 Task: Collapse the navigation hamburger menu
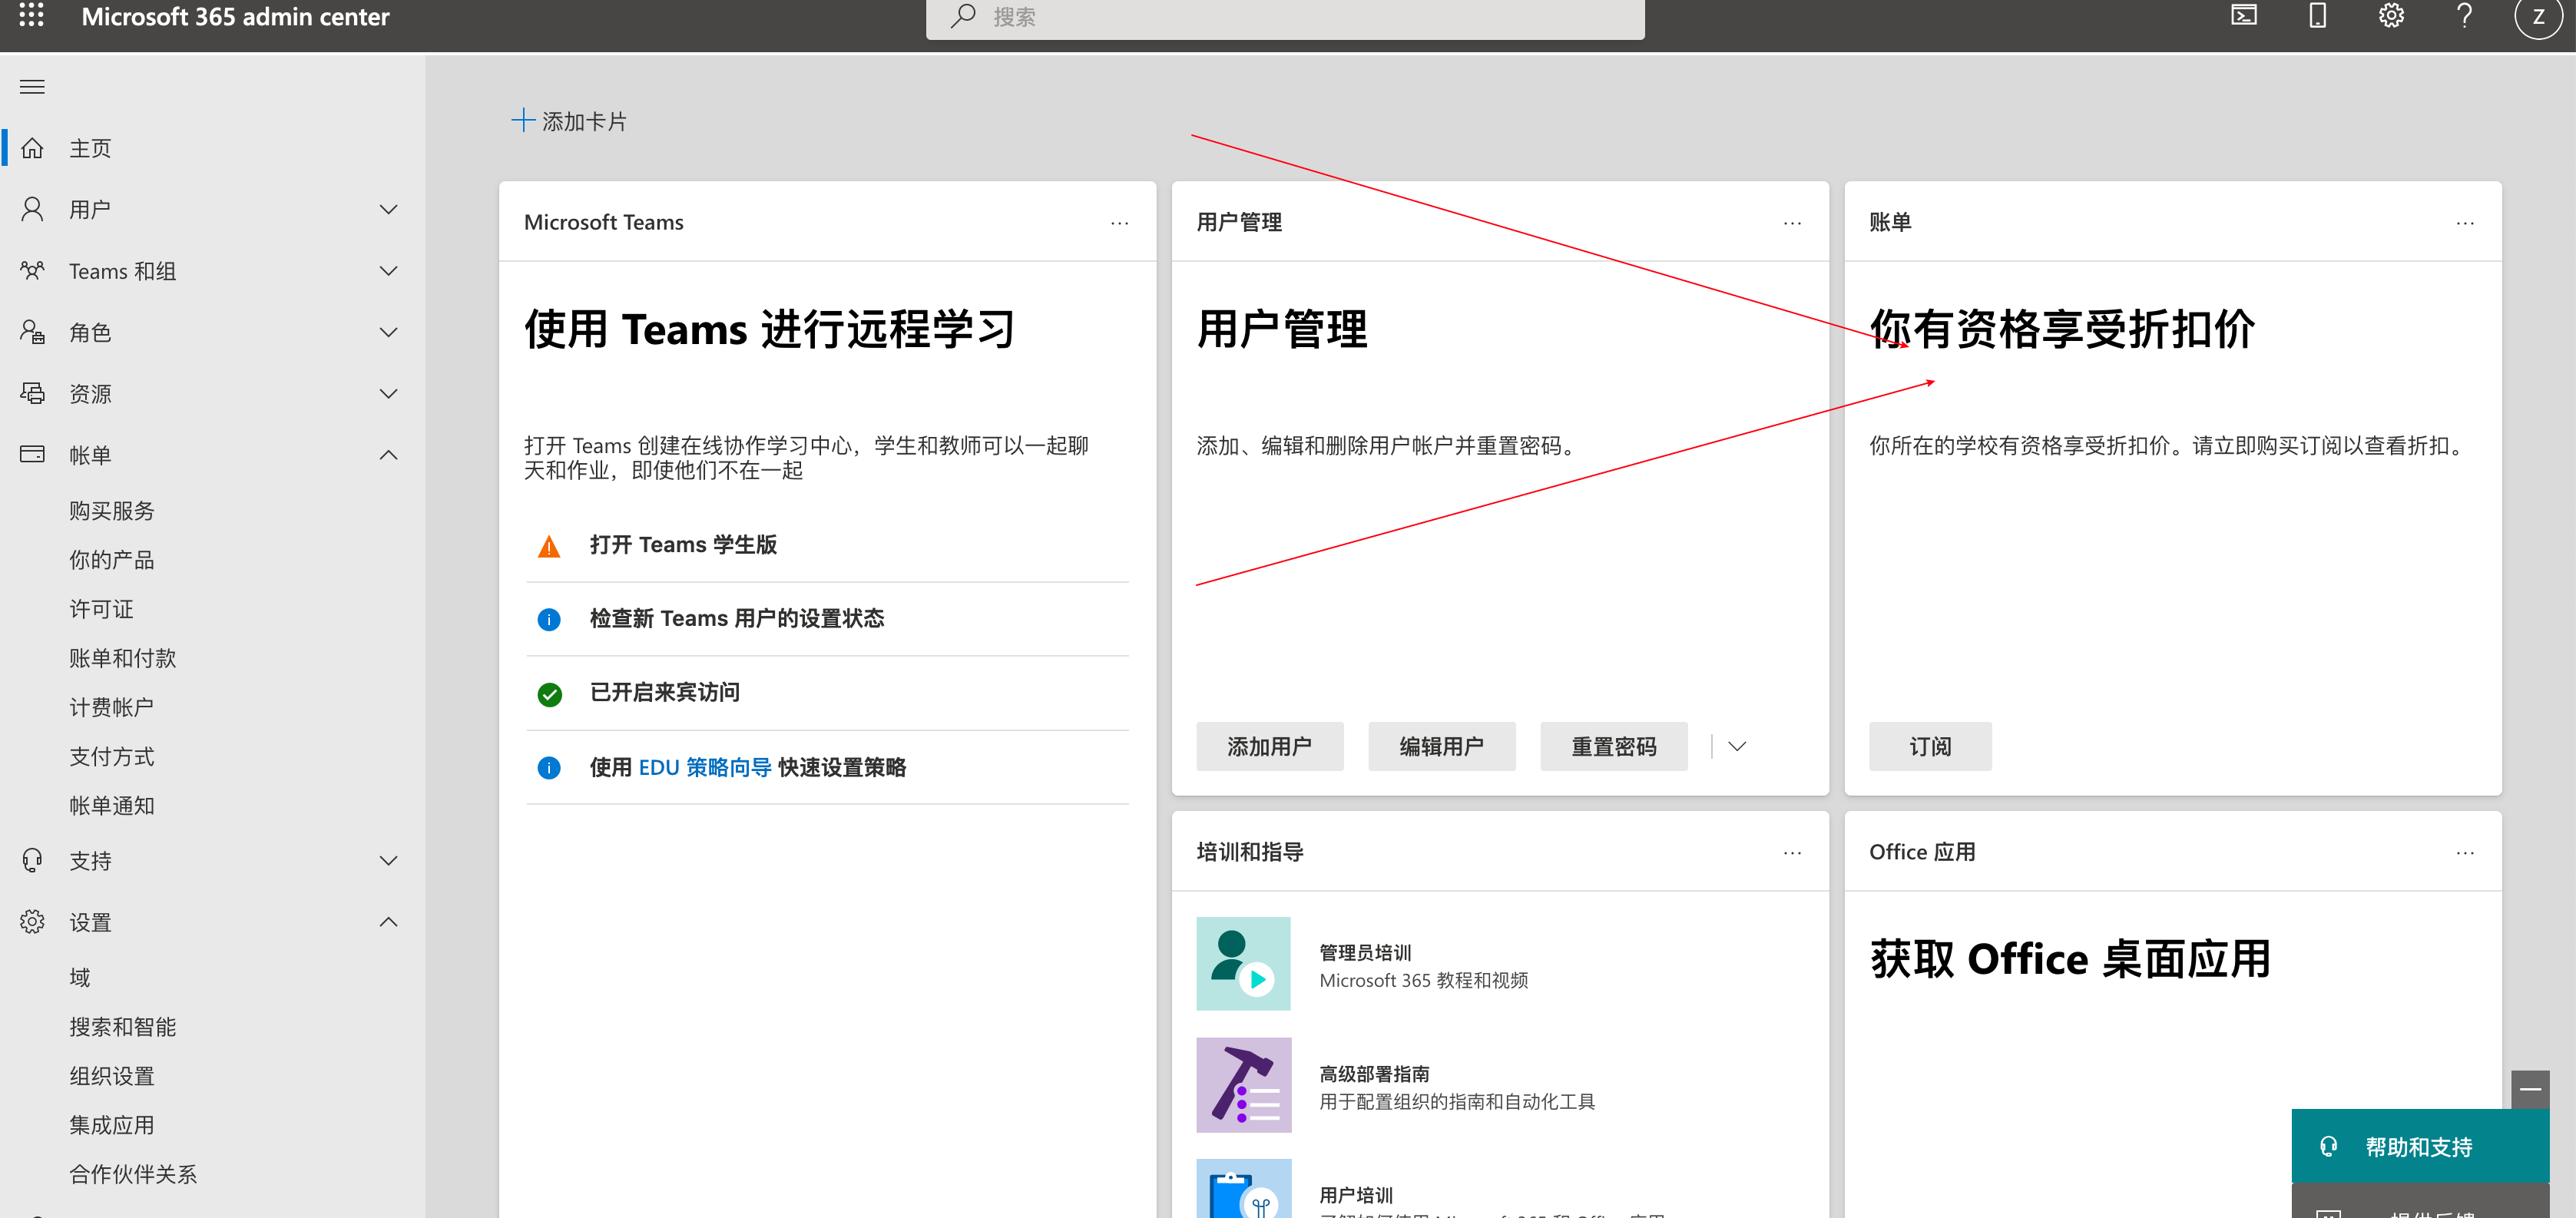click(x=32, y=87)
